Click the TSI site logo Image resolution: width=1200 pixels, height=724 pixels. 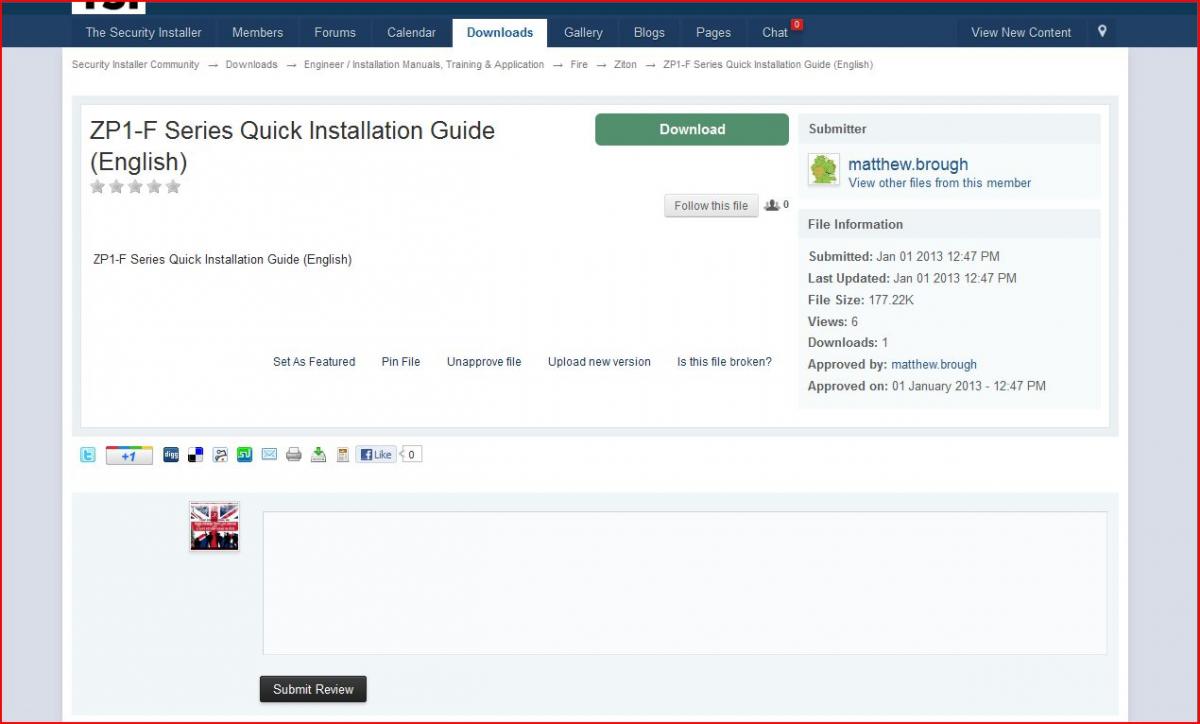pos(109,7)
